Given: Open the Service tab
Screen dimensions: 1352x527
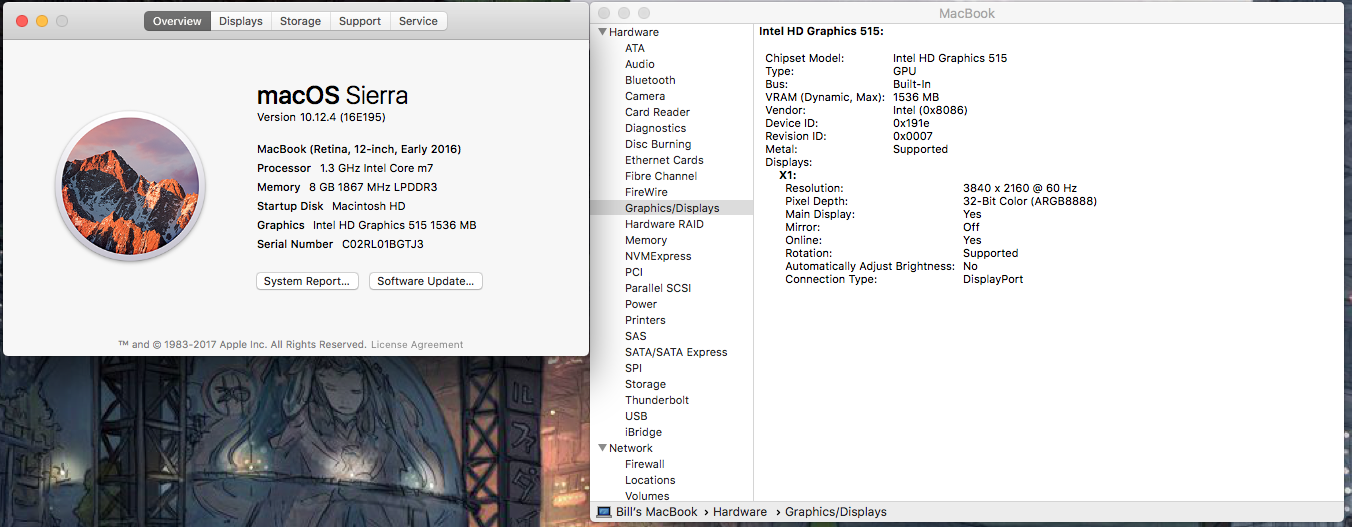Looking at the screenshot, I should click(x=418, y=21).
